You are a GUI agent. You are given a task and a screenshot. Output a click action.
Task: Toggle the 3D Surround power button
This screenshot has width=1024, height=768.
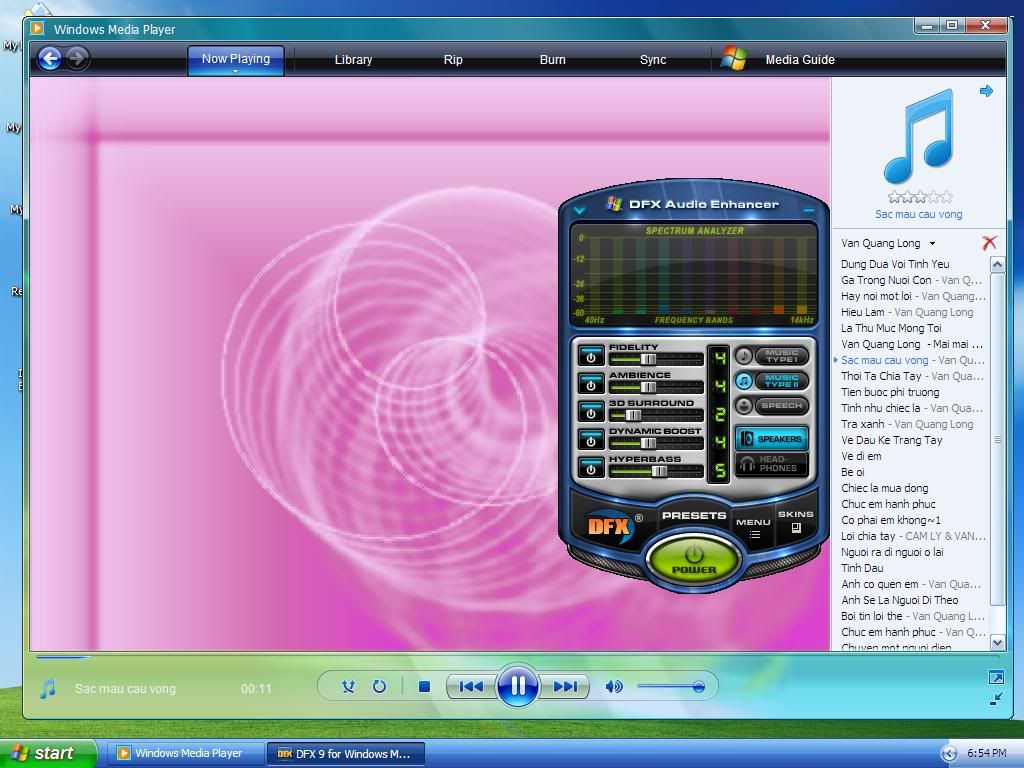pos(591,412)
